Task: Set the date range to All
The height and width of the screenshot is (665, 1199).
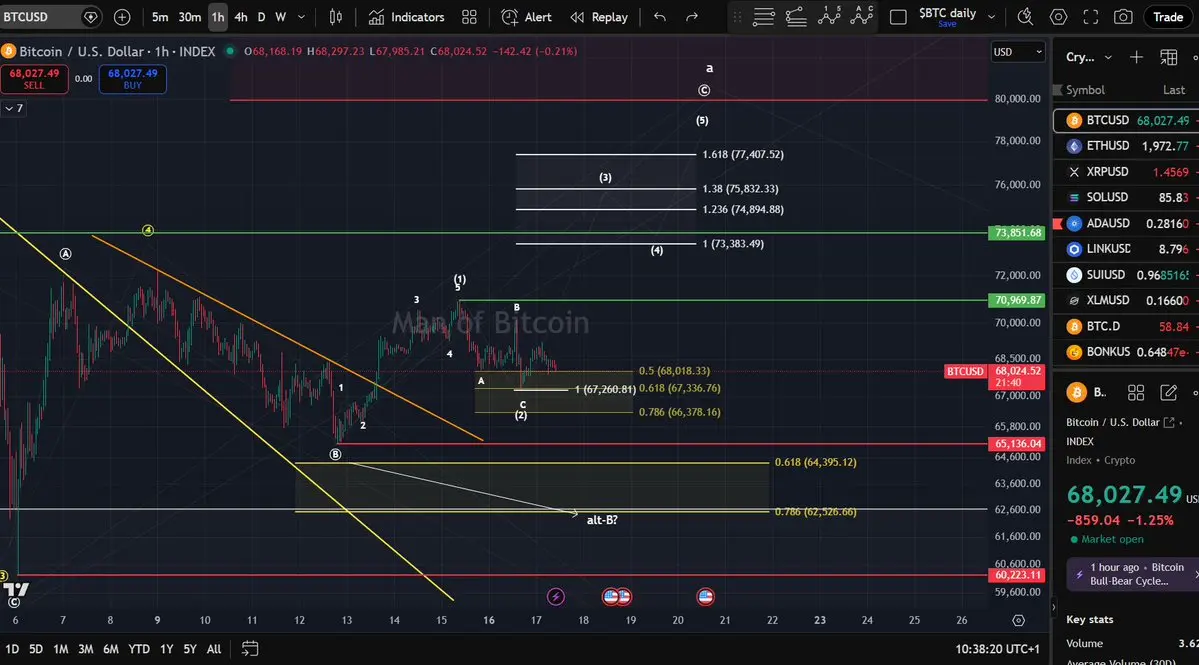Action: (214, 649)
